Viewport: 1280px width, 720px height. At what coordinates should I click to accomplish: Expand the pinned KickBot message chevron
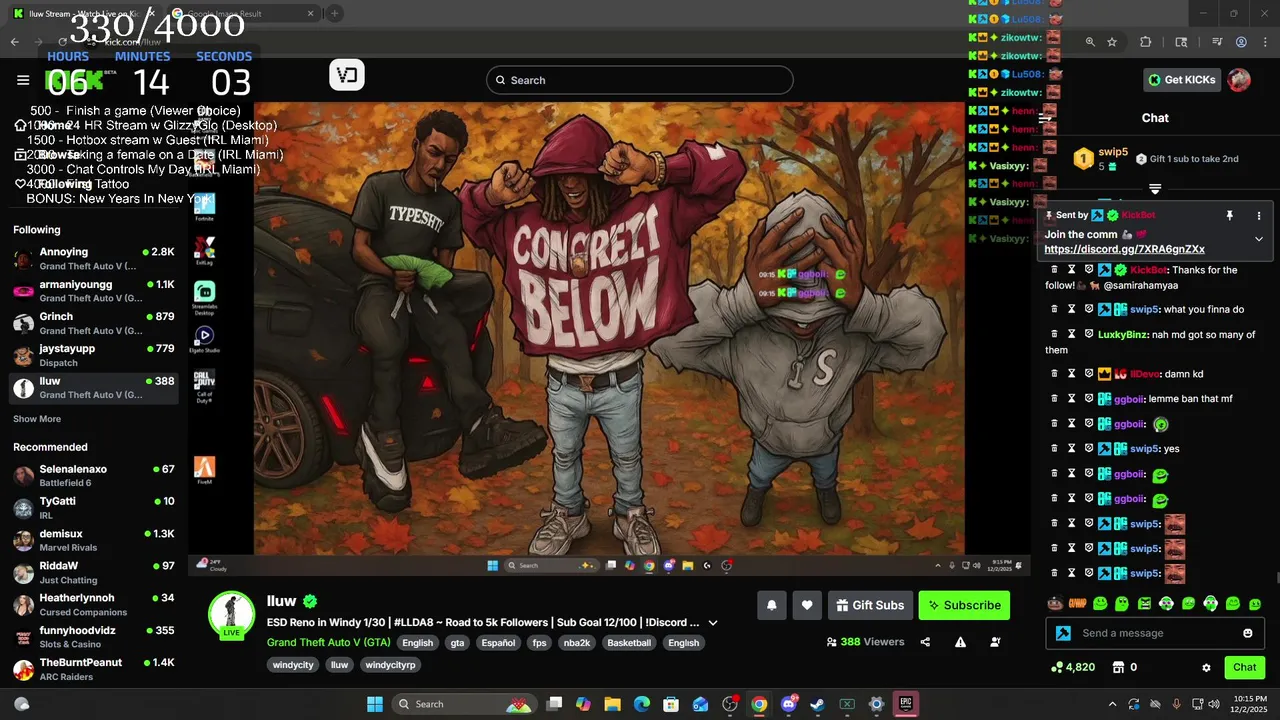1259,239
